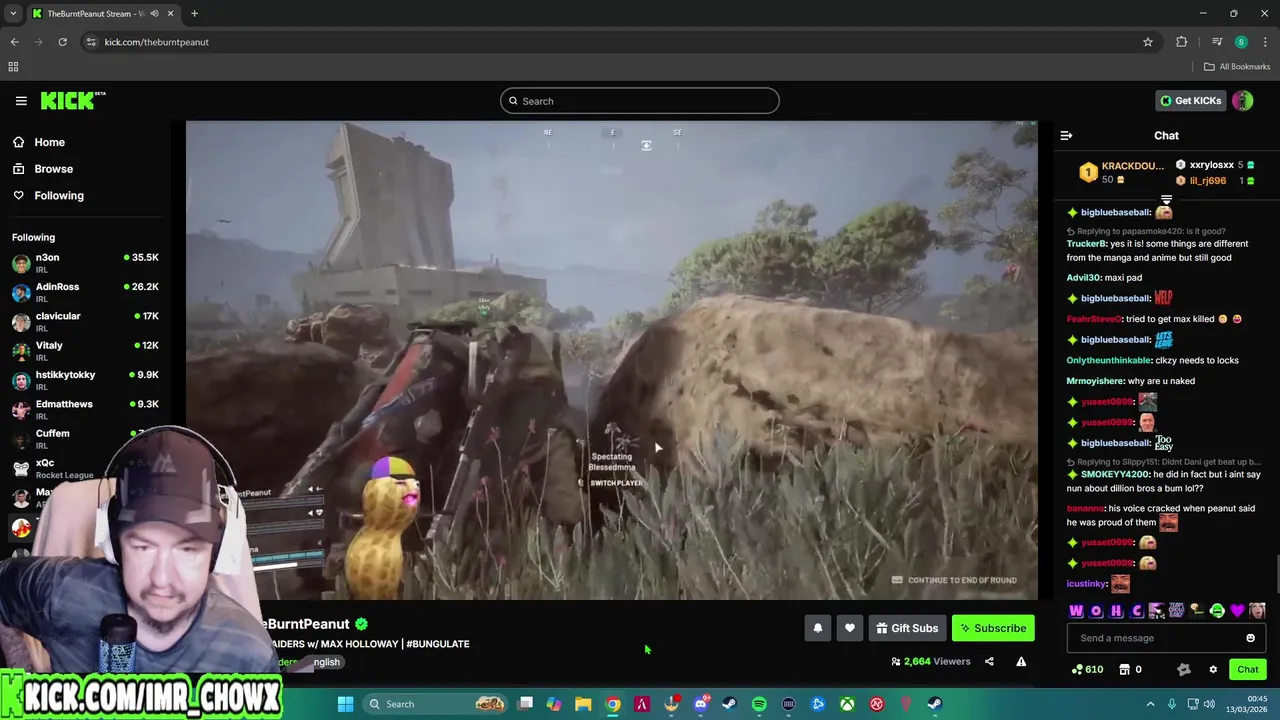1280x720 pixels.
Task: Click the 2,664 Viewers count
Action: tap(930, 661)
